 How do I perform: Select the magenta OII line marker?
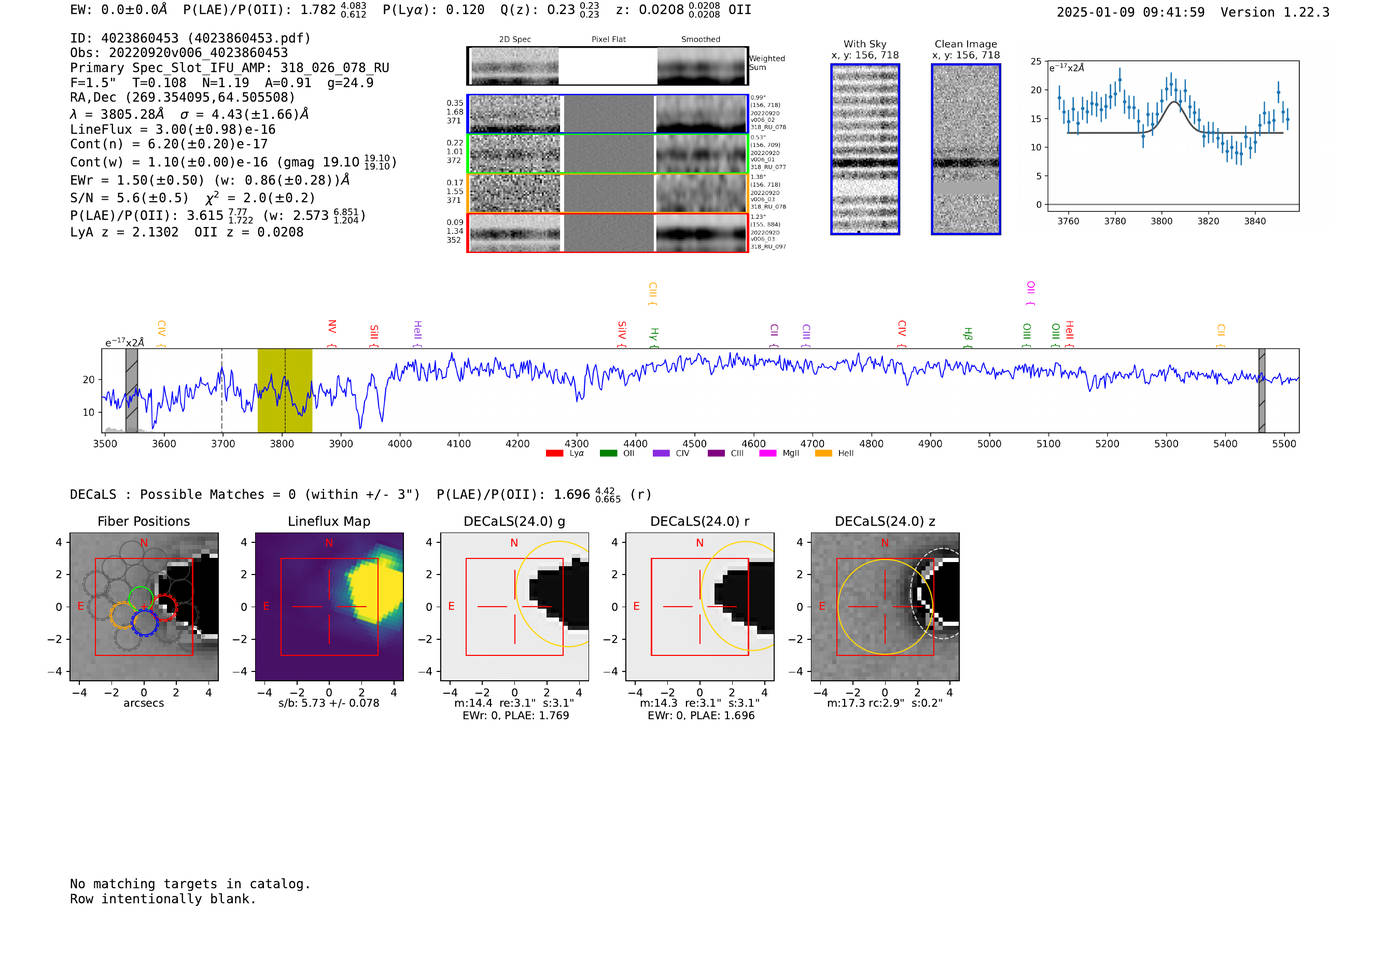(x=1031, y=292)
